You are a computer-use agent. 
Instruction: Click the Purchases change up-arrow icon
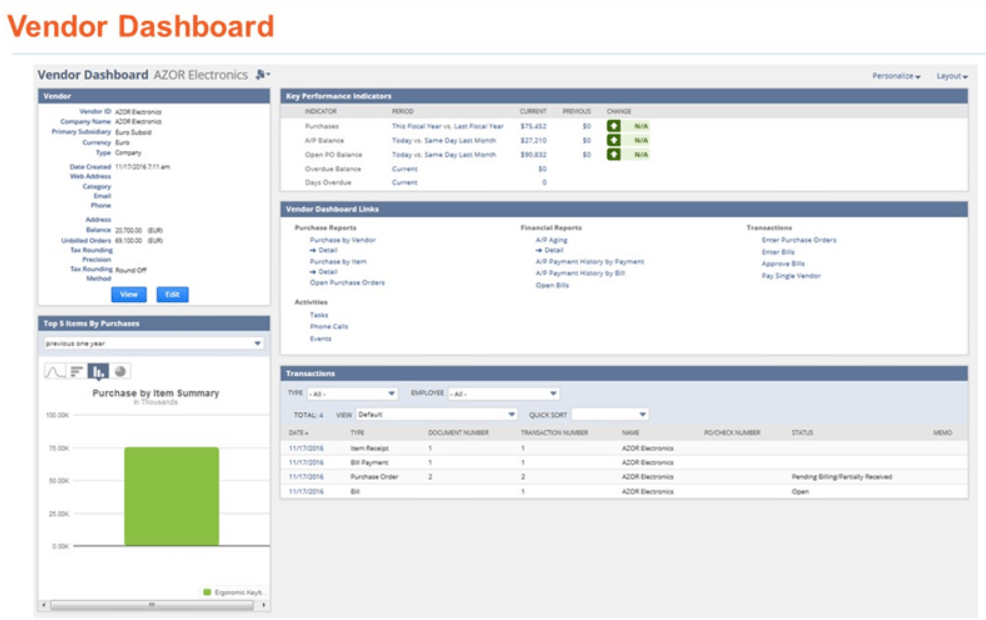[614, 127]
